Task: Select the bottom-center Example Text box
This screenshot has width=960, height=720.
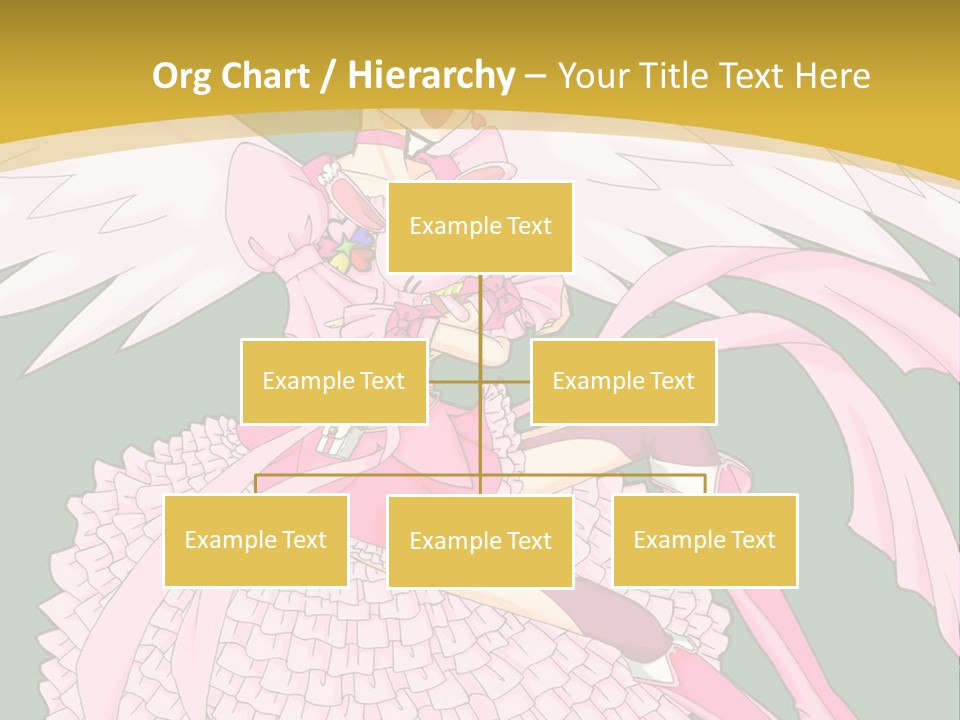Action: tap(480, 541)
